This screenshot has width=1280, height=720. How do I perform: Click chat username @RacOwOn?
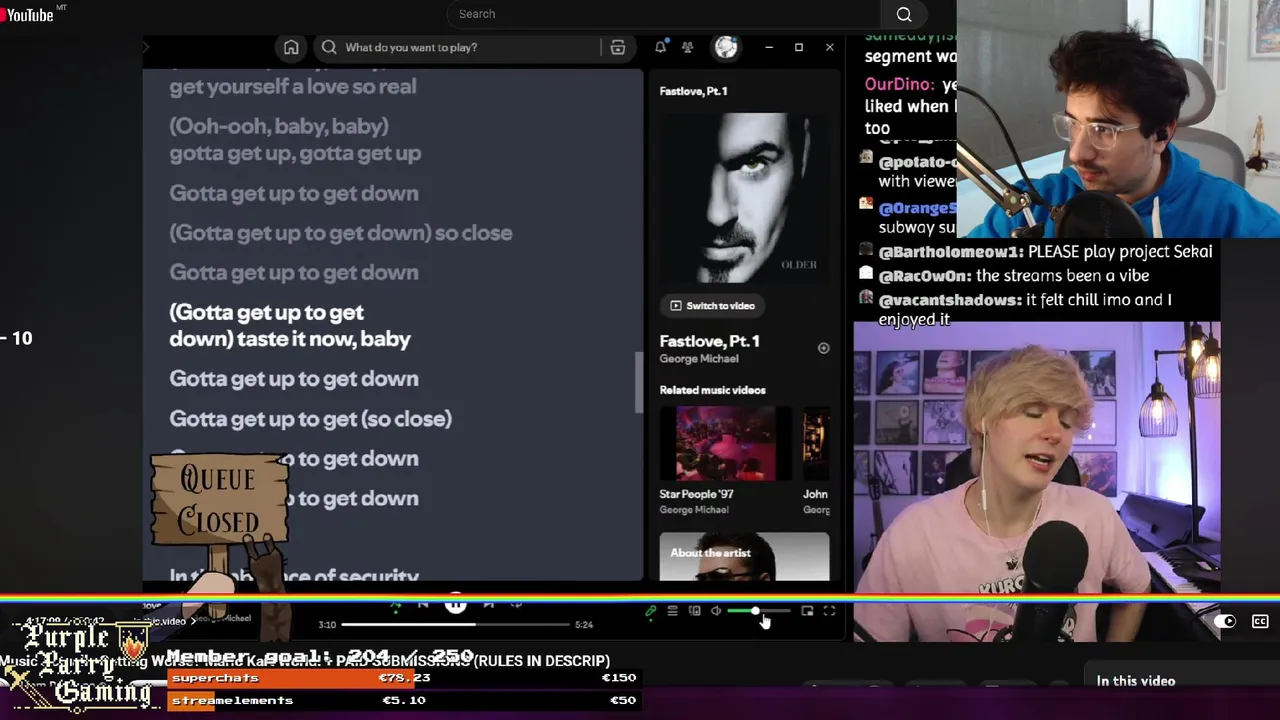925,276
